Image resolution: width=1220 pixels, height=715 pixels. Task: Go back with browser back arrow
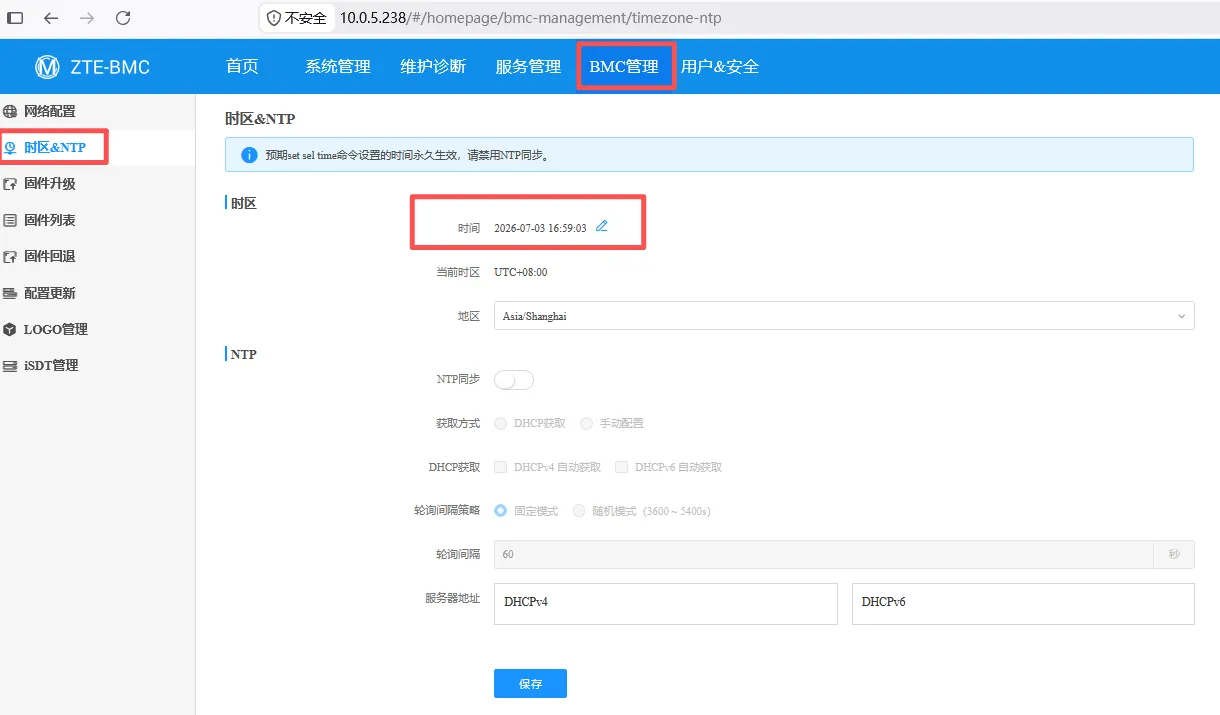(51, 18)
